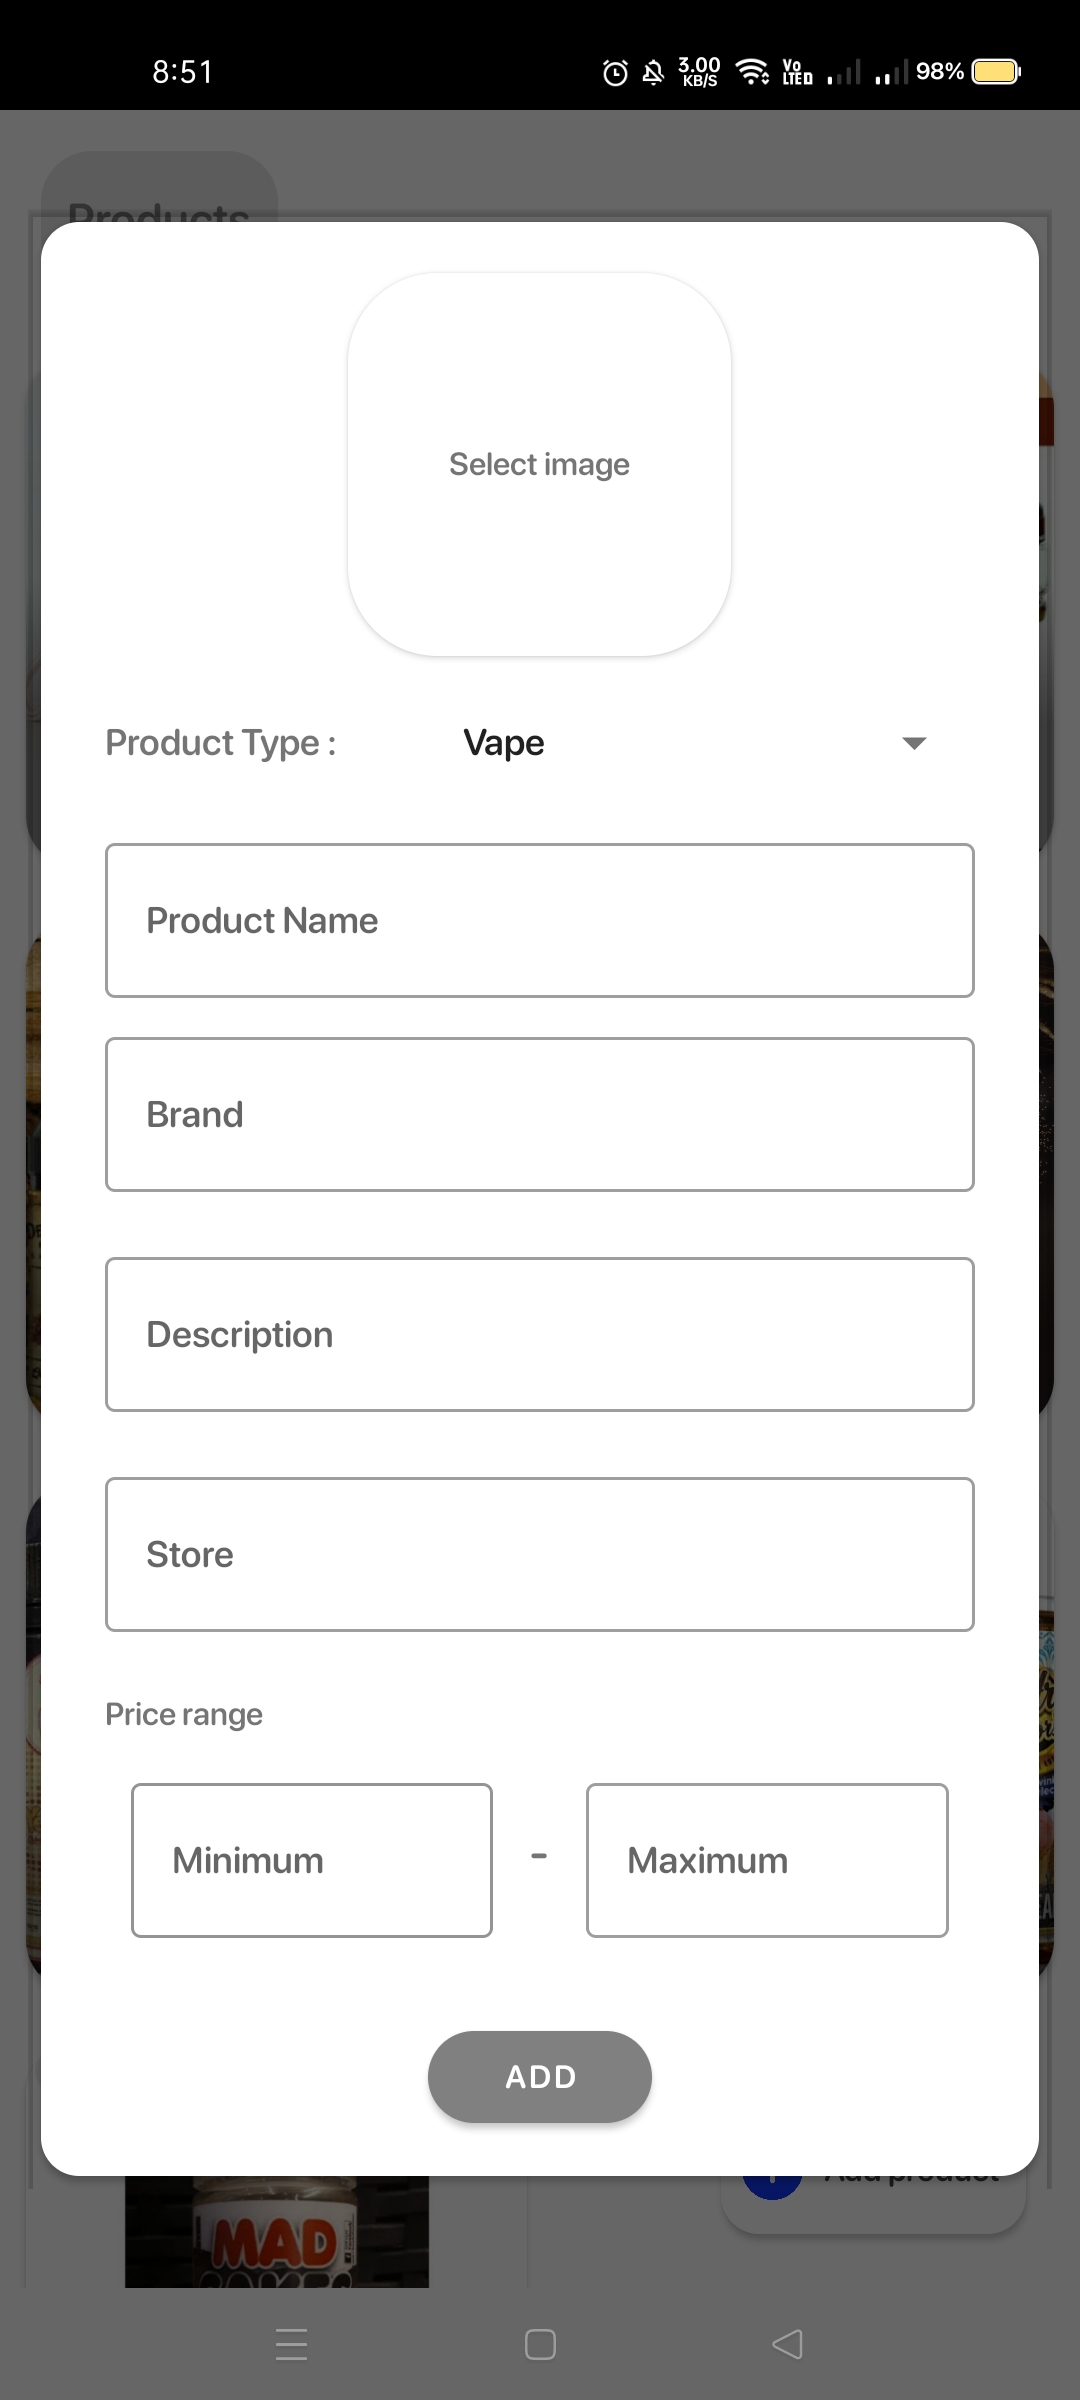Focus the Store input field

(540, 1554)
